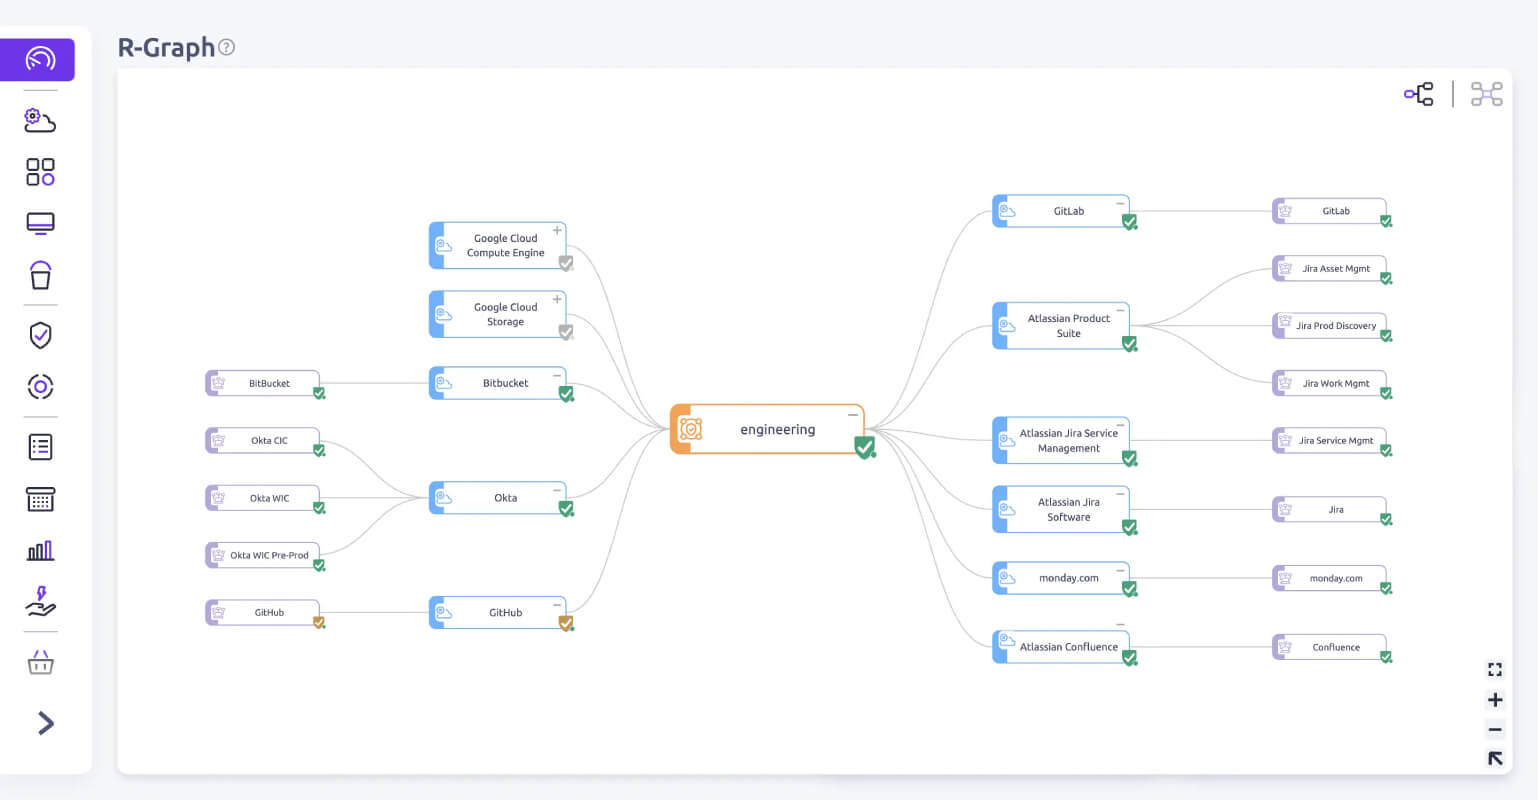The image size is (1538, 800).
Task: Toggle the fullscreen graph view
Action: click(x=1495, y=670)
